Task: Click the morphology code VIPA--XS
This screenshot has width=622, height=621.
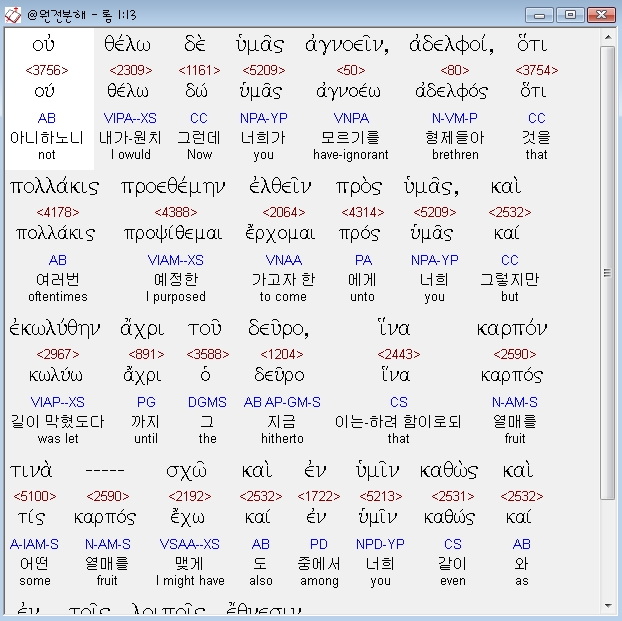Action: click(x=130, y=118)
